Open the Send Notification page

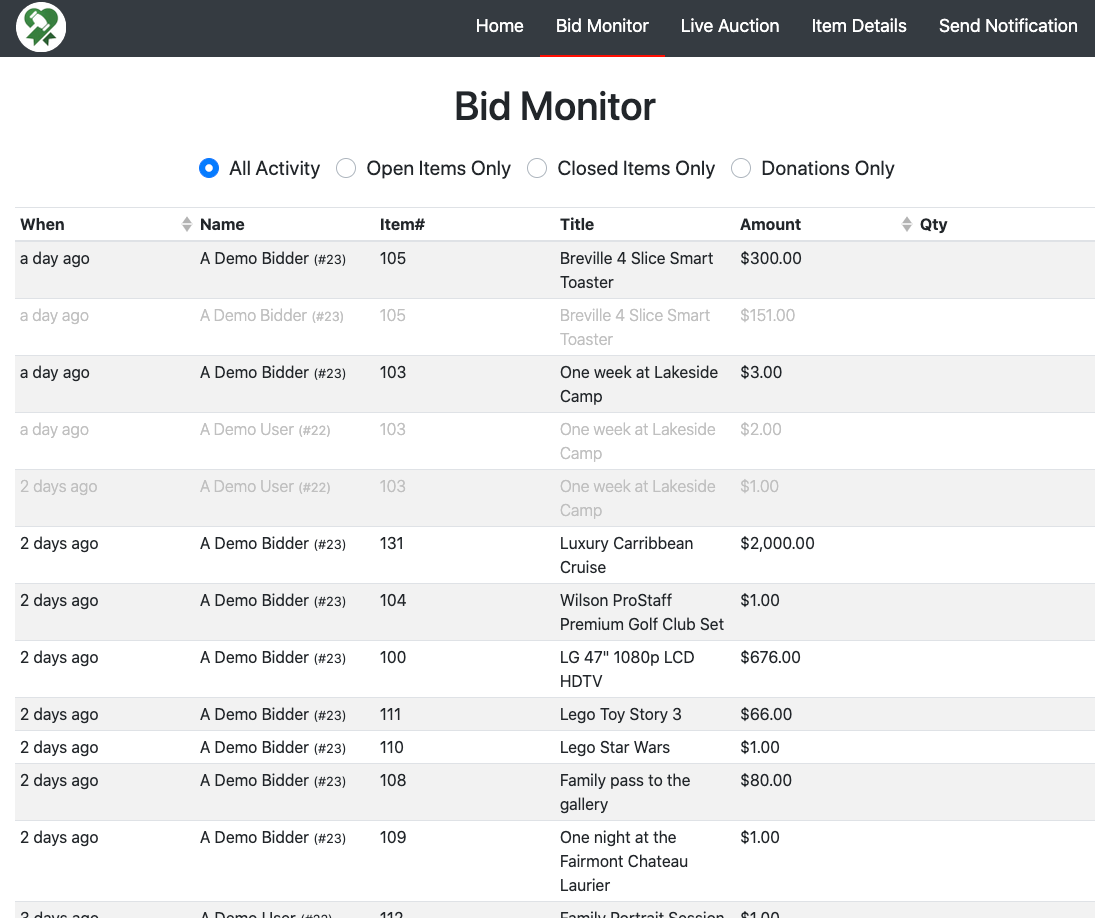[1007, 26]
